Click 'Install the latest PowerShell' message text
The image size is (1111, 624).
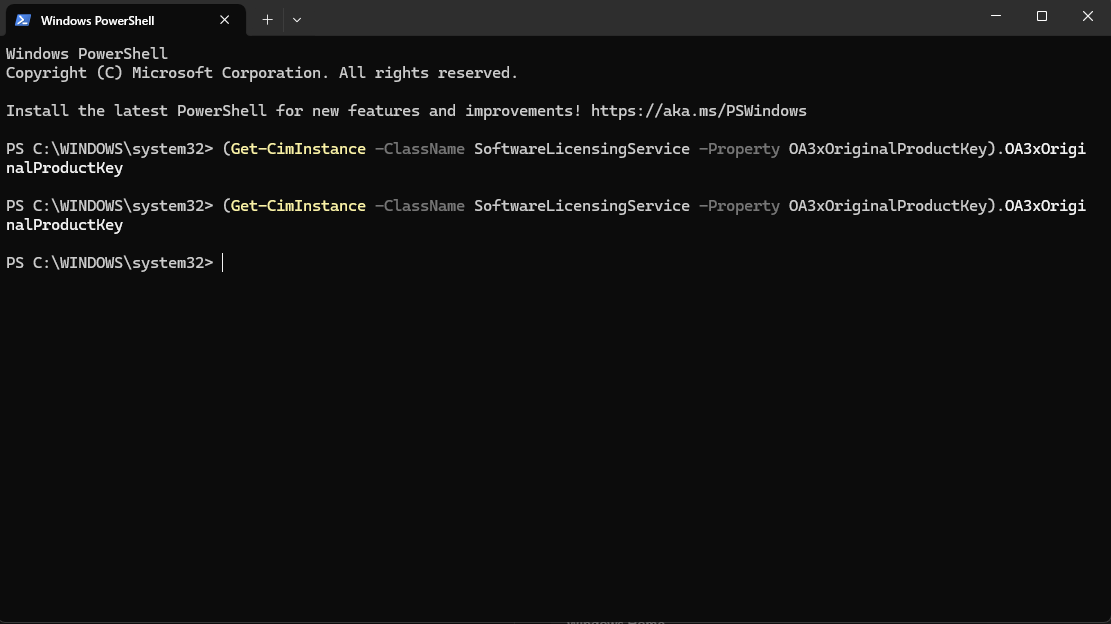pyautogui.click(x=406, y=111)
